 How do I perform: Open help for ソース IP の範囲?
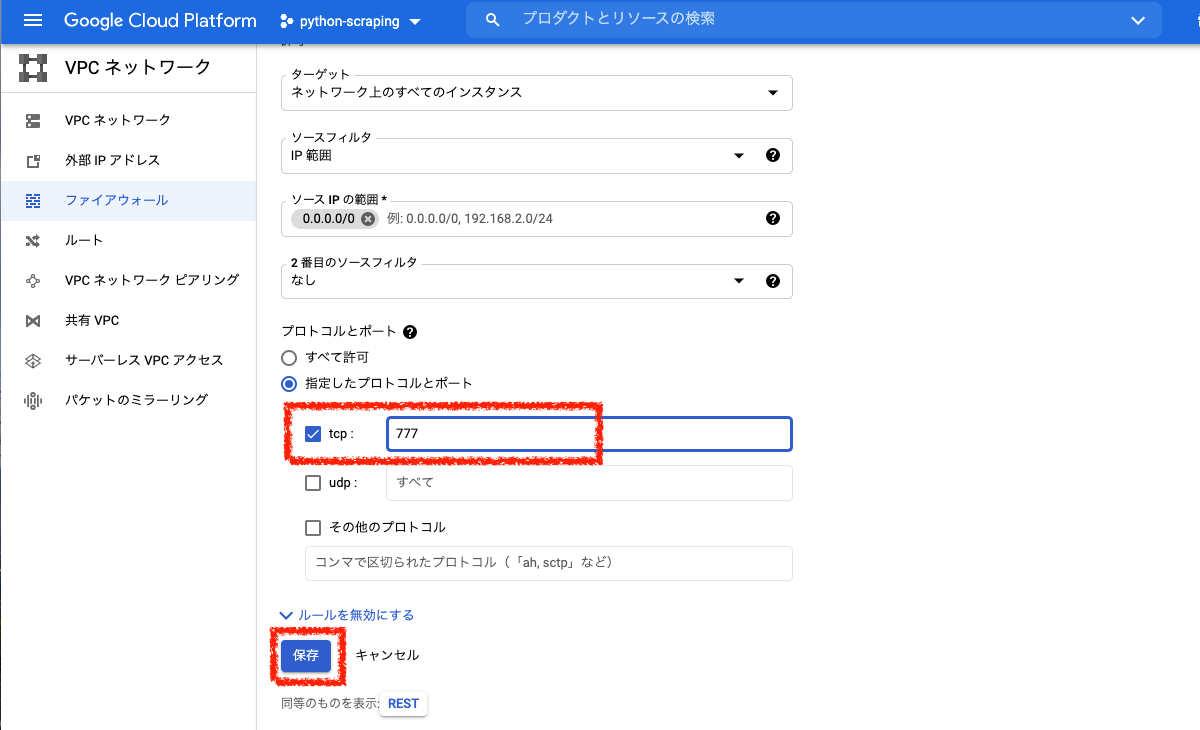[x=773, y=218]
